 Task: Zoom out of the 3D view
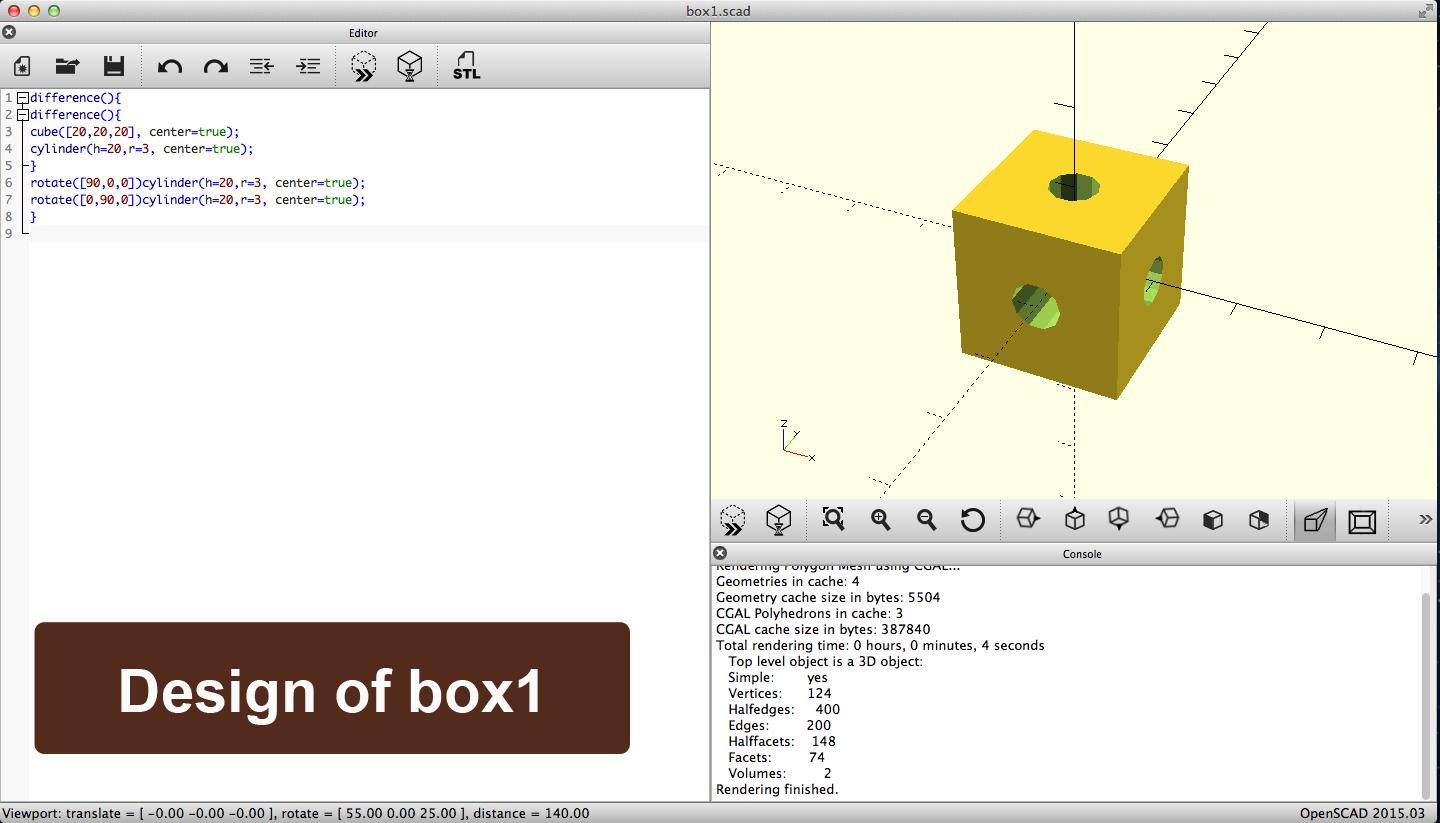926,520
